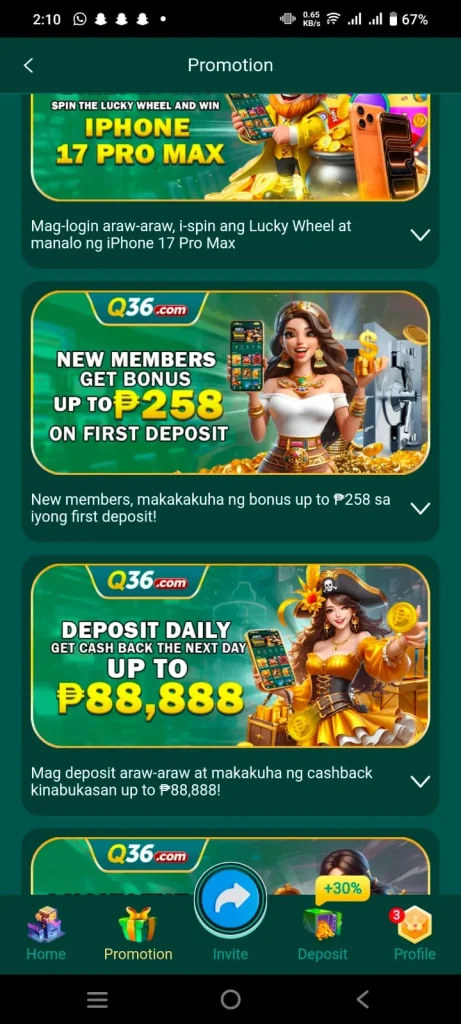Tap the Android recent apps button
461x1024 pixels.
(x=97, y=999)
